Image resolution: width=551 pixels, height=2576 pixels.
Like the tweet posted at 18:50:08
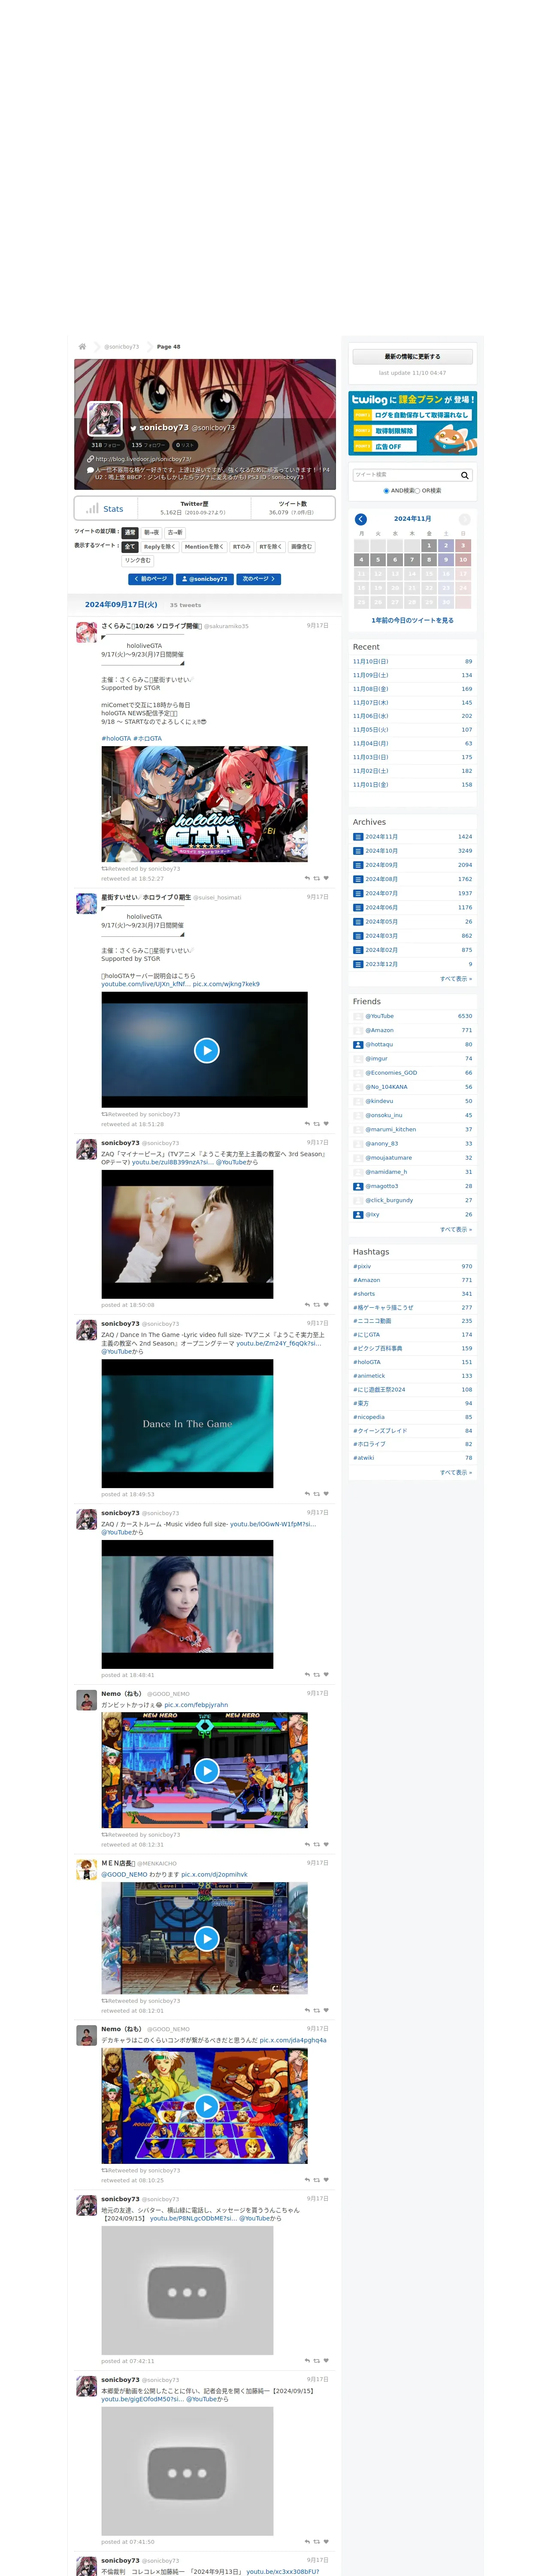326,1305
